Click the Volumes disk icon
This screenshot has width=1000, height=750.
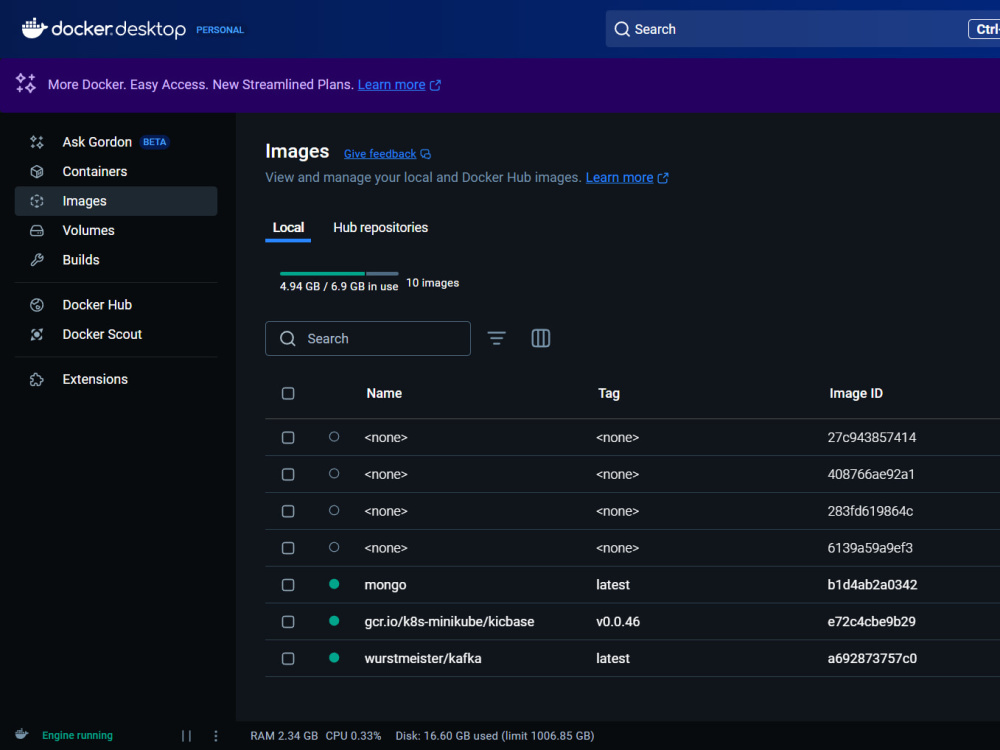(37, 230)
